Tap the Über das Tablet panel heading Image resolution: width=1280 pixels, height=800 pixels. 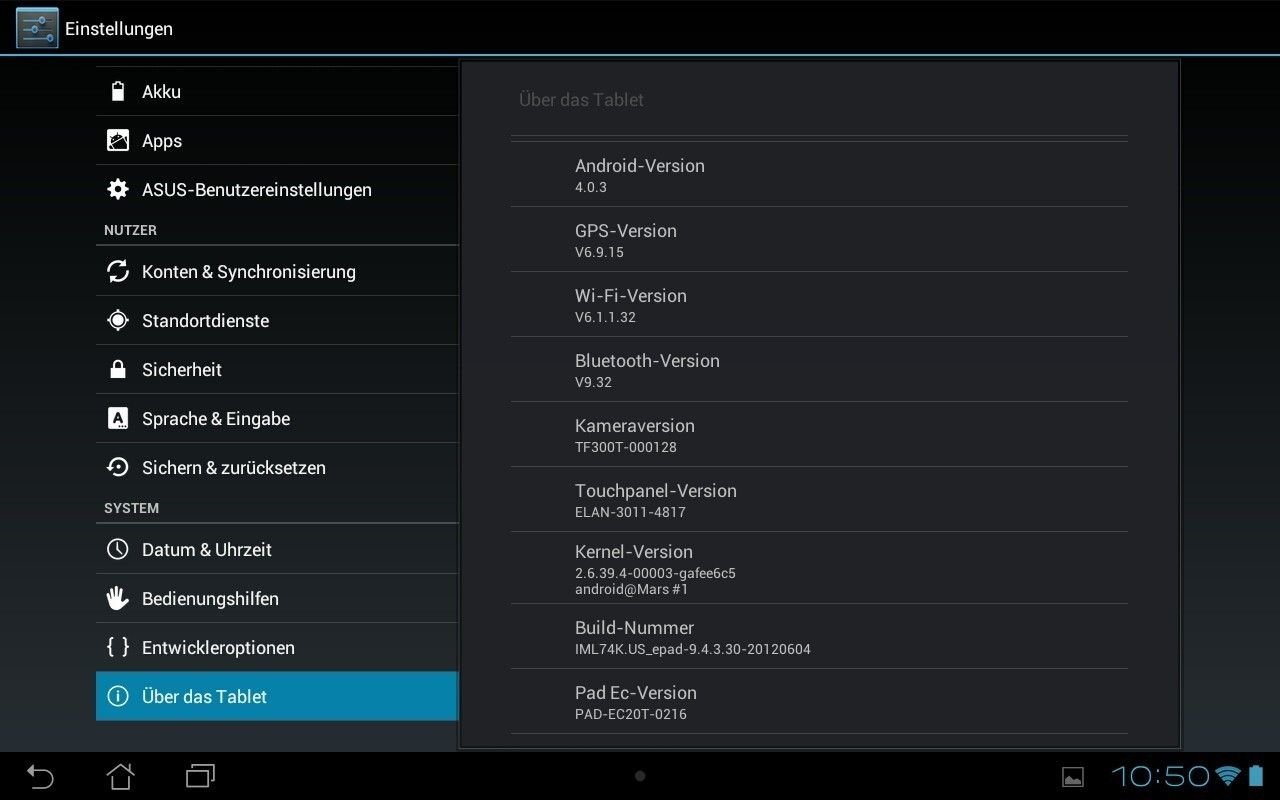pos(581,100)
